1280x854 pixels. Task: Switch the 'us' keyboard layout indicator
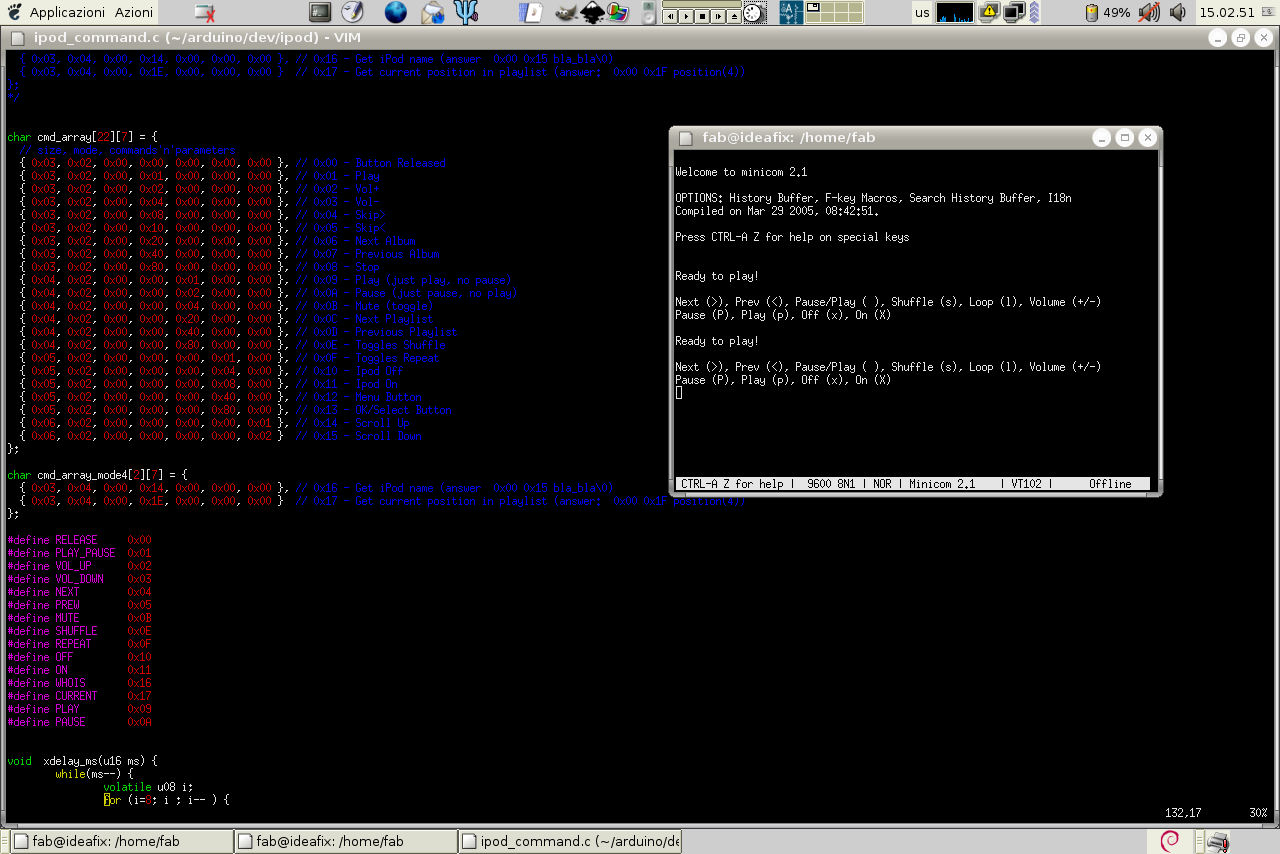click(x=922, y=13)
